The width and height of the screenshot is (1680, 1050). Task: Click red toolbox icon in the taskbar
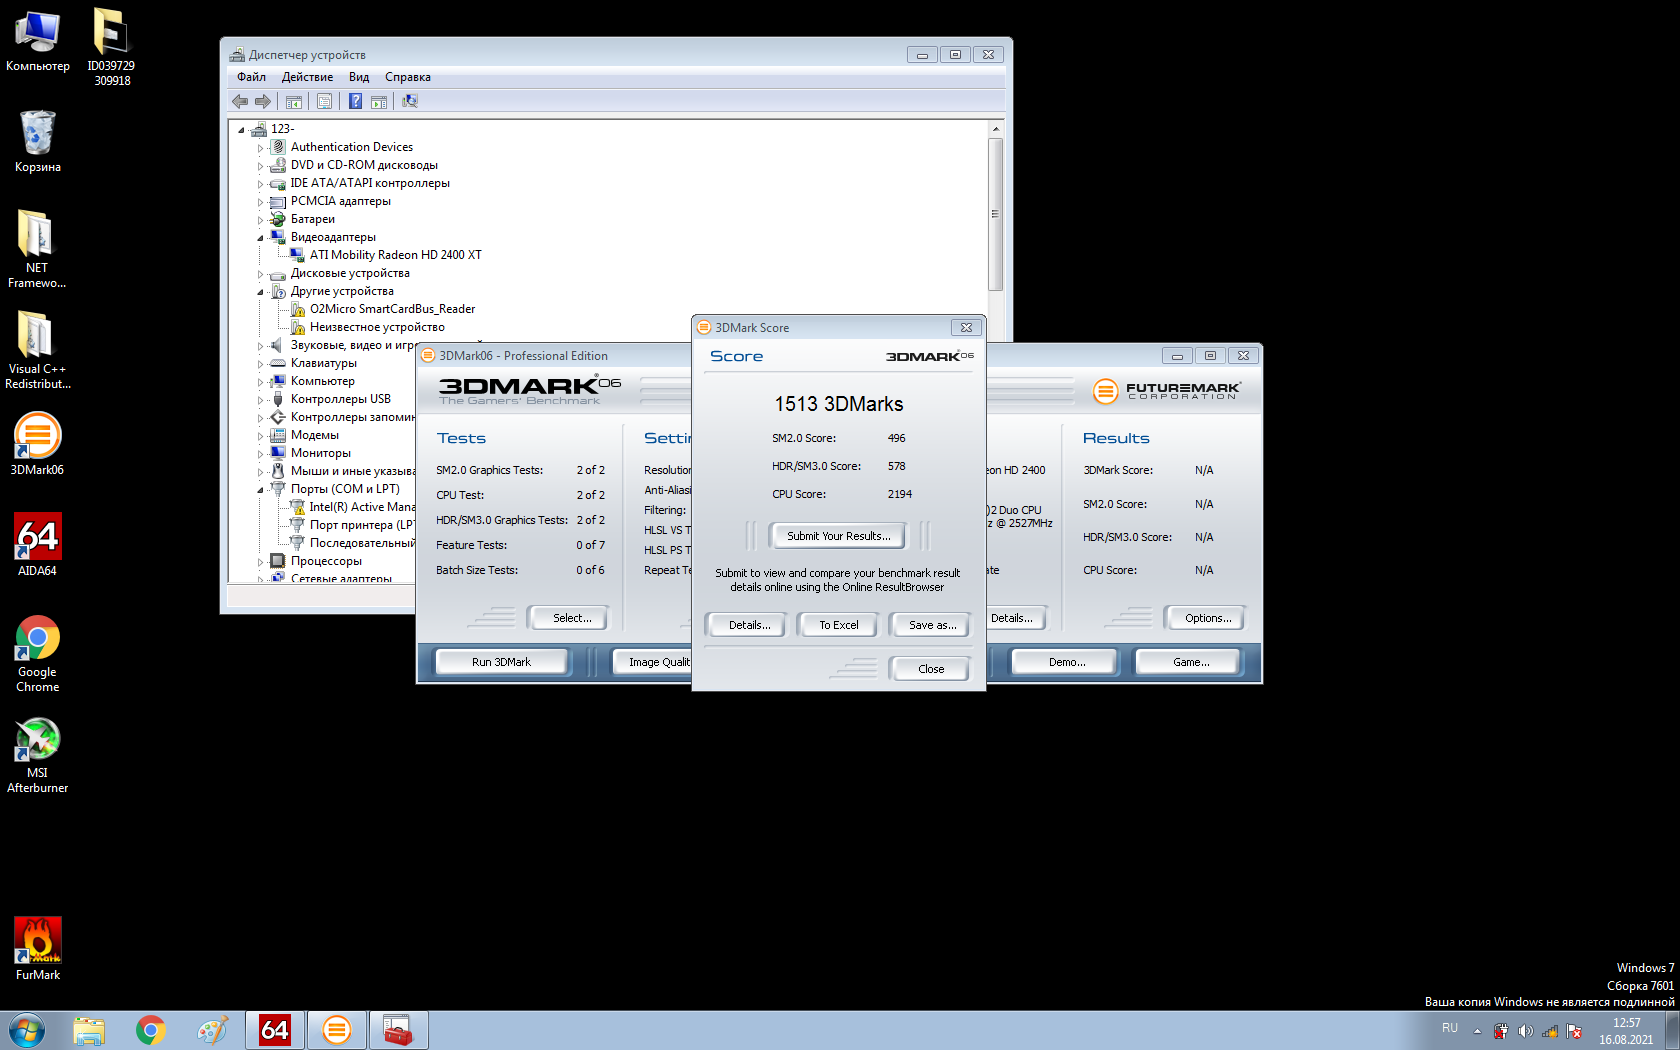[x=398, y=1030]
